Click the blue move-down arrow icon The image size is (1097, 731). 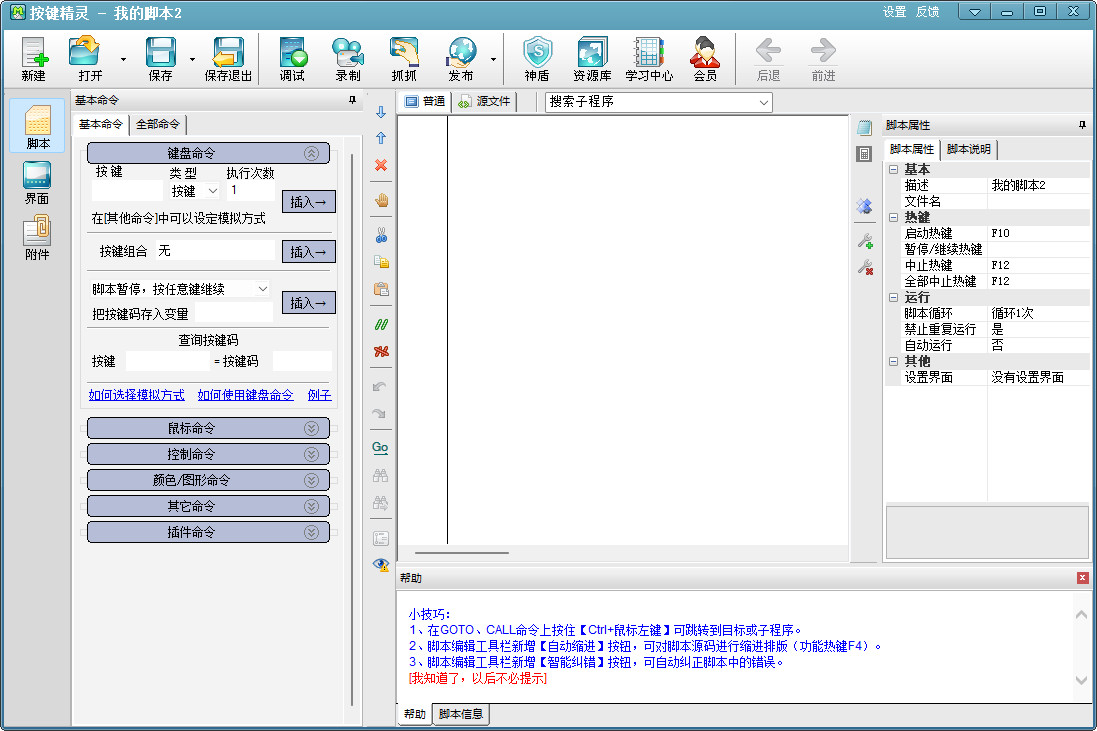[x=381, y=112]
